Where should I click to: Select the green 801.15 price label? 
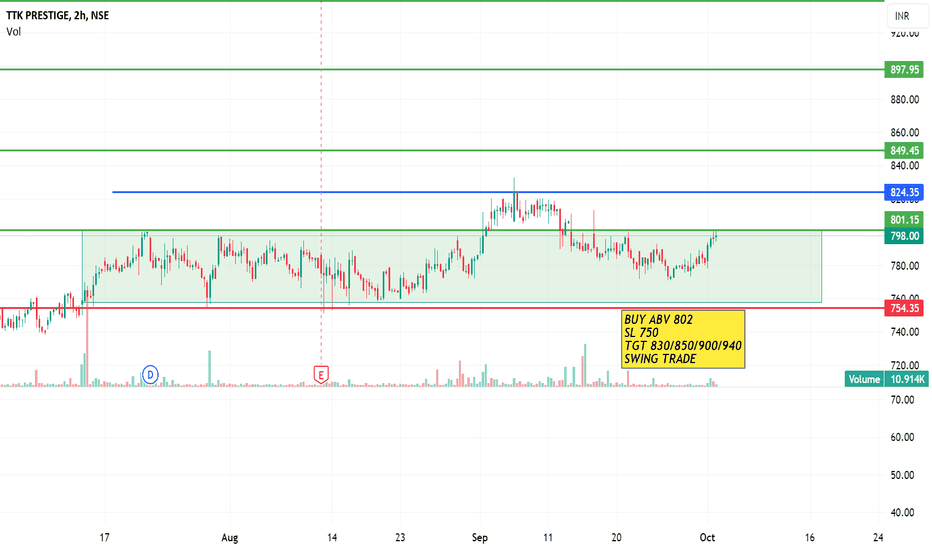pos(904,219)
